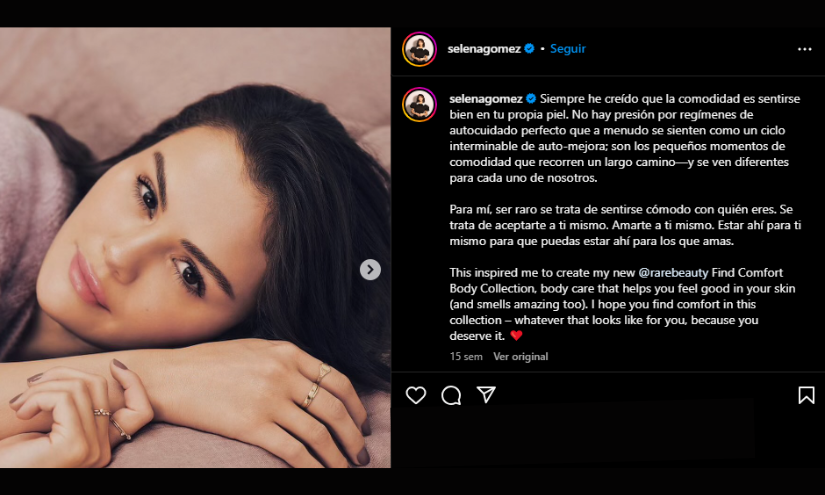The image size is (825, 495).
Task: Click the verified badge beside caption username
Action: click(529, 99)
